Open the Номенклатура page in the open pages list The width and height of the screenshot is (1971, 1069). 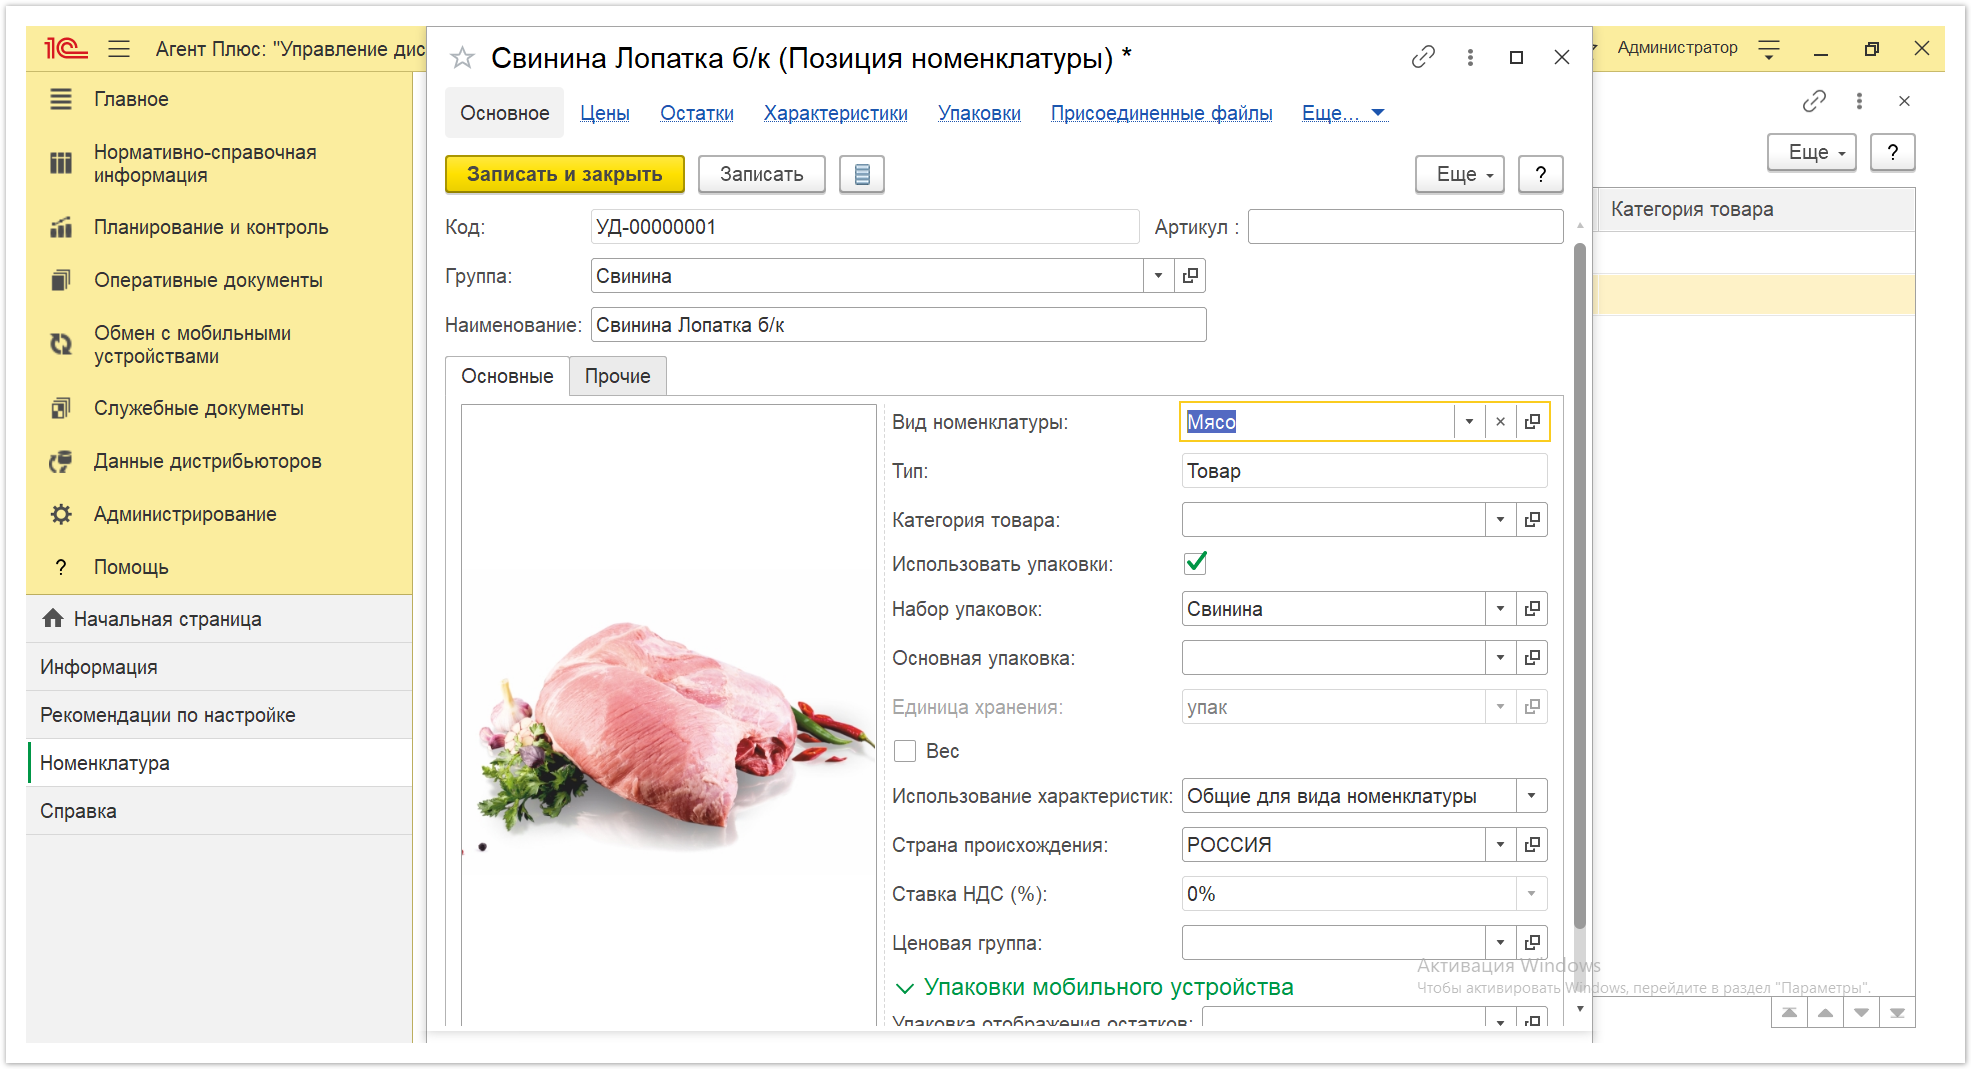(220, 763)
